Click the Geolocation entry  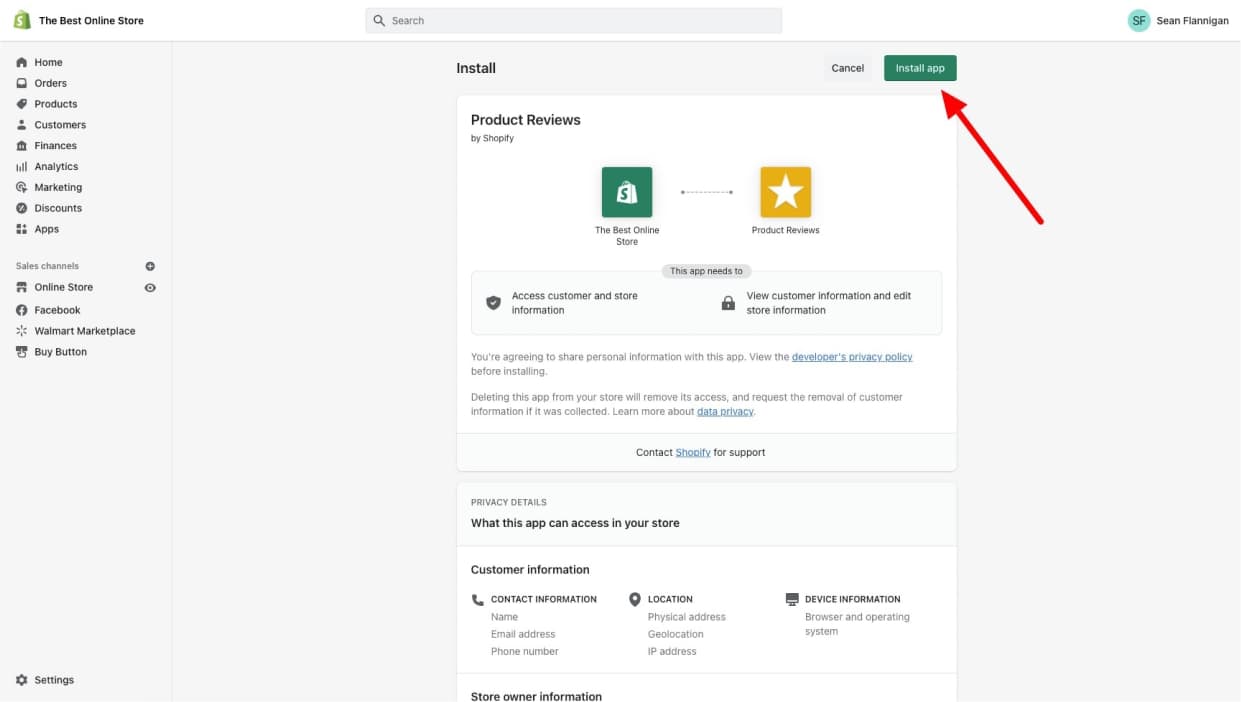[x=676, y=634]
